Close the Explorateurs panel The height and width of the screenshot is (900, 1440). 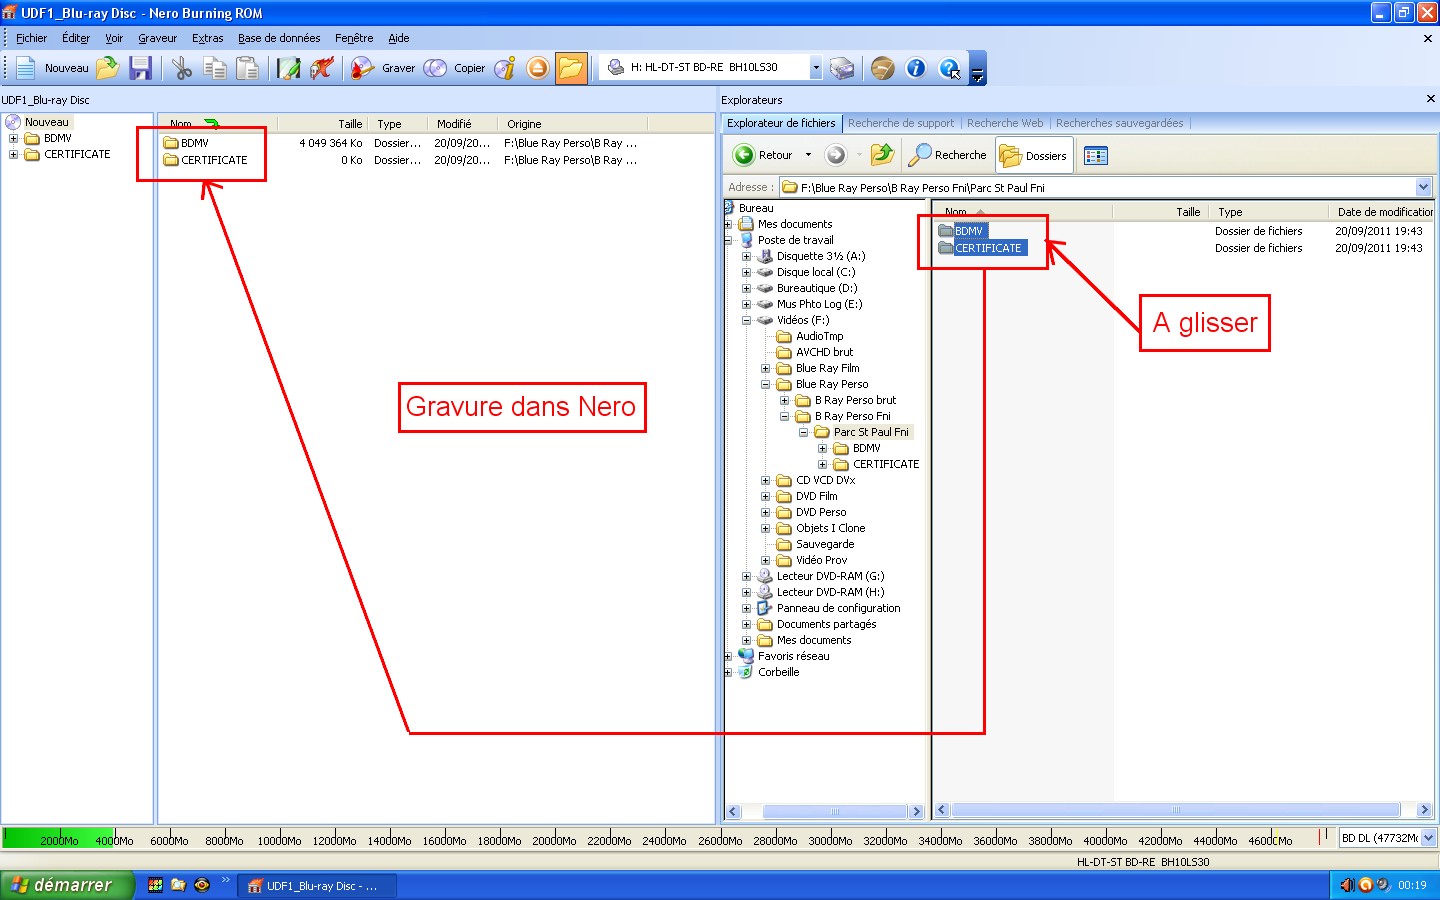(x=1430, y=99)
